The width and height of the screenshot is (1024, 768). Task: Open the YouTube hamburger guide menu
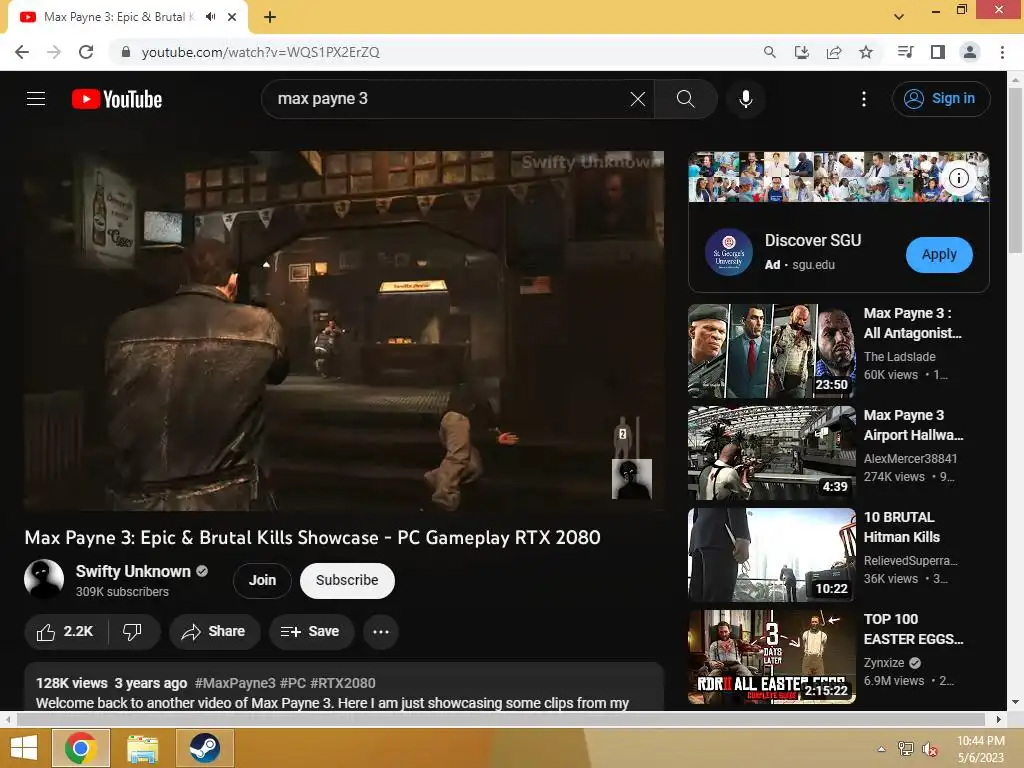pyautogui.click(x=36, y=99)
